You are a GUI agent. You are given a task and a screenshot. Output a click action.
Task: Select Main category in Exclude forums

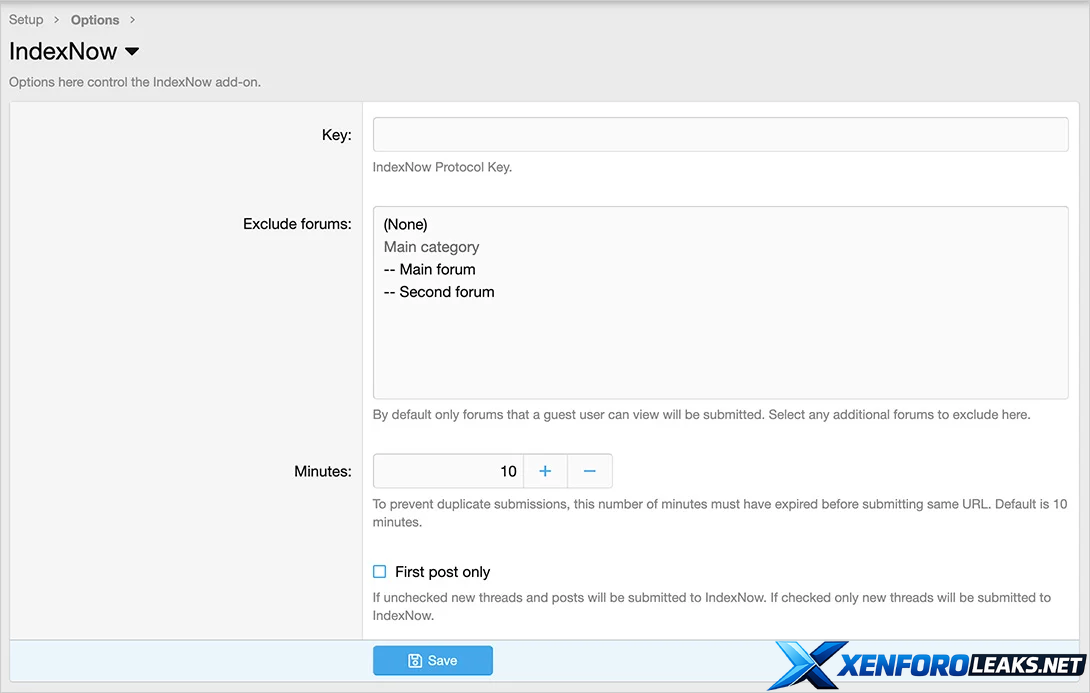431,246
